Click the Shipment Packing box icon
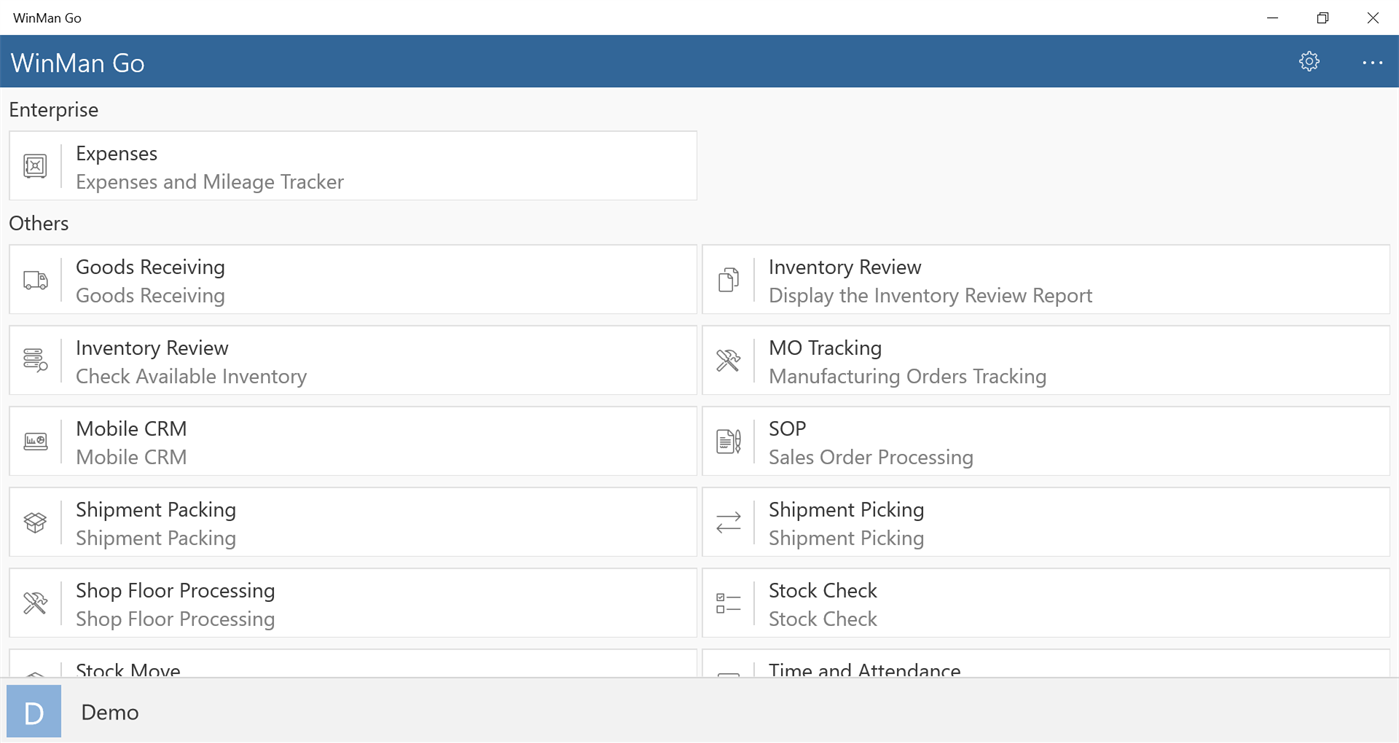 [35, 523]
